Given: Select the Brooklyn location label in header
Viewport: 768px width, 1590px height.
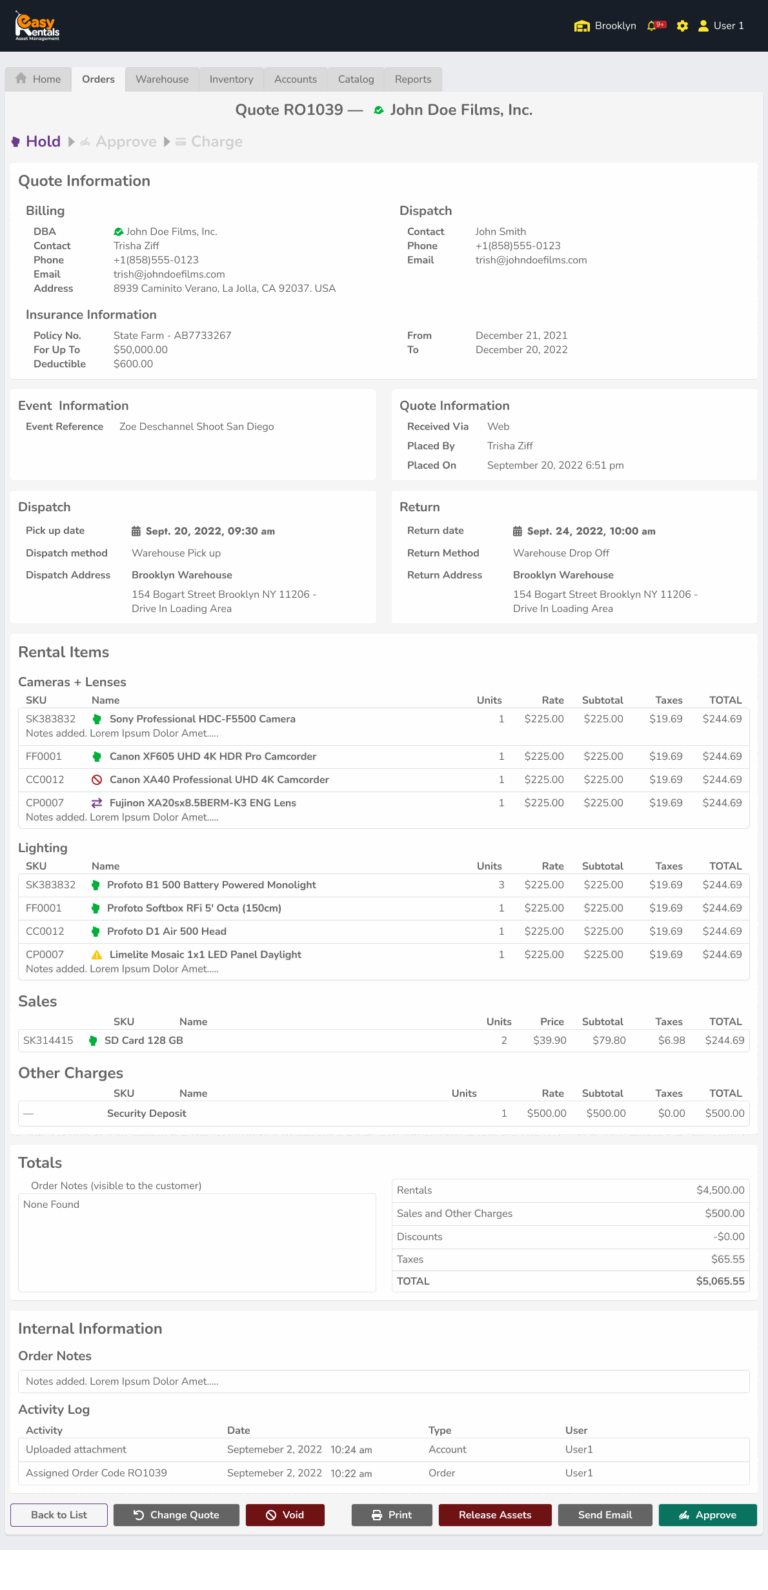Looking at the screenshot, I should pyautogui.click(x=615, y=26).
